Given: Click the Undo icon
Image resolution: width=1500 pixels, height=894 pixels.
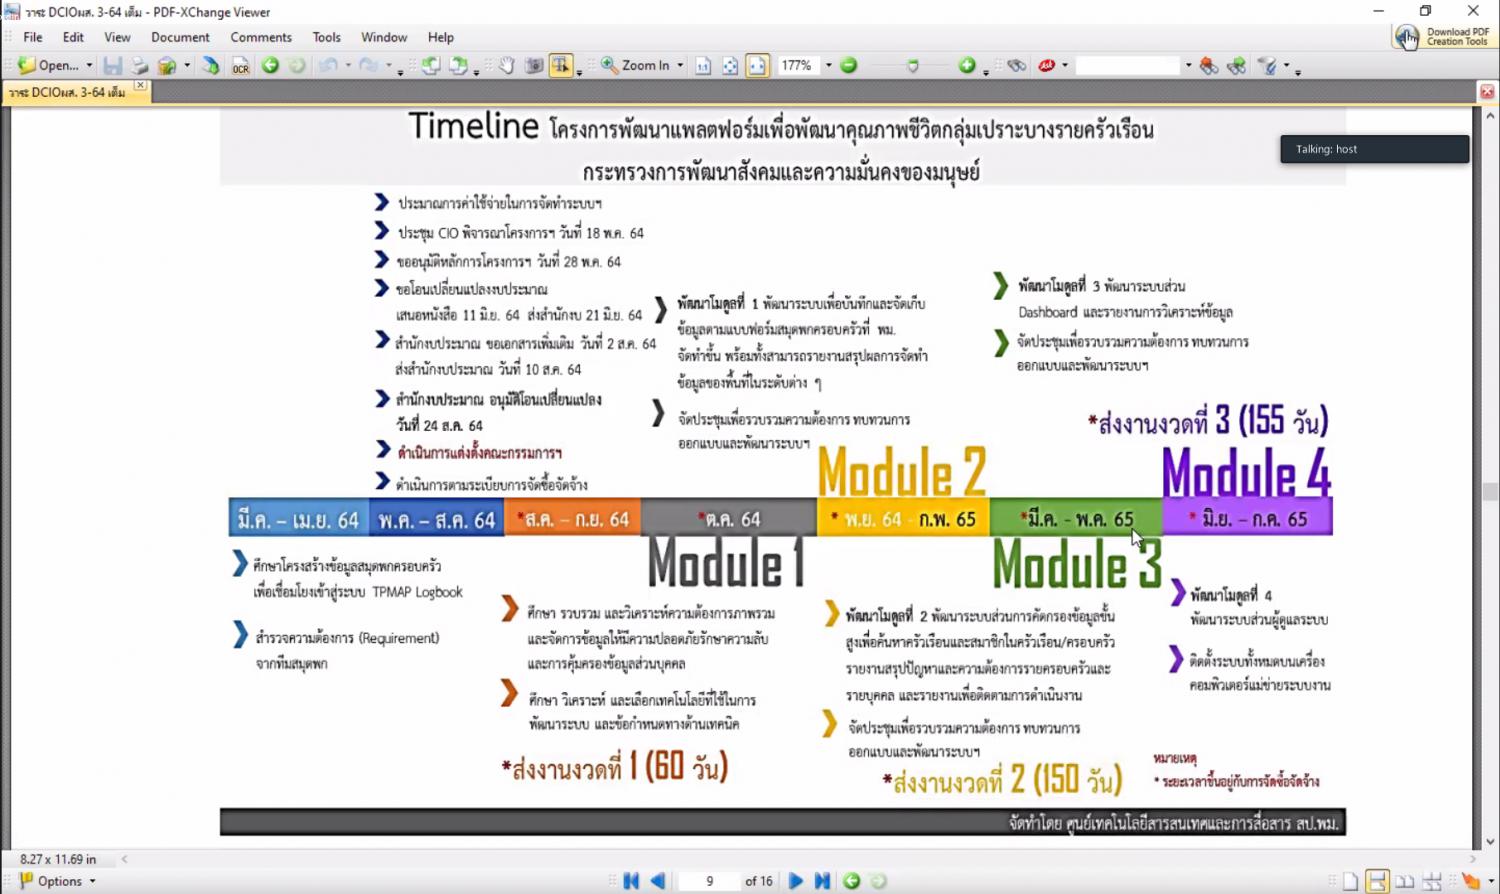Looking at the screenshot, I should [328, 65].
